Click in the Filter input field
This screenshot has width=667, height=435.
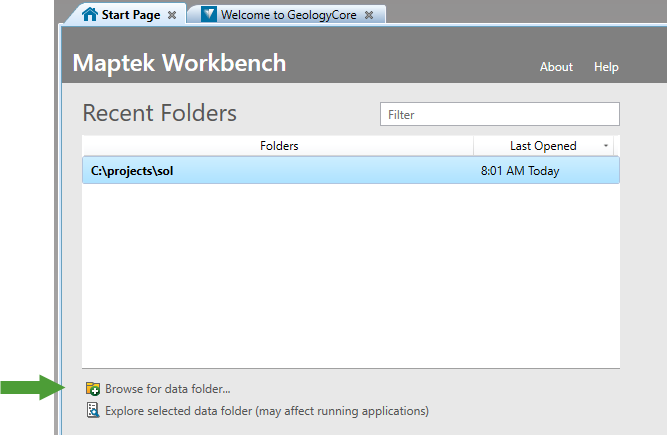click(499, 114)
